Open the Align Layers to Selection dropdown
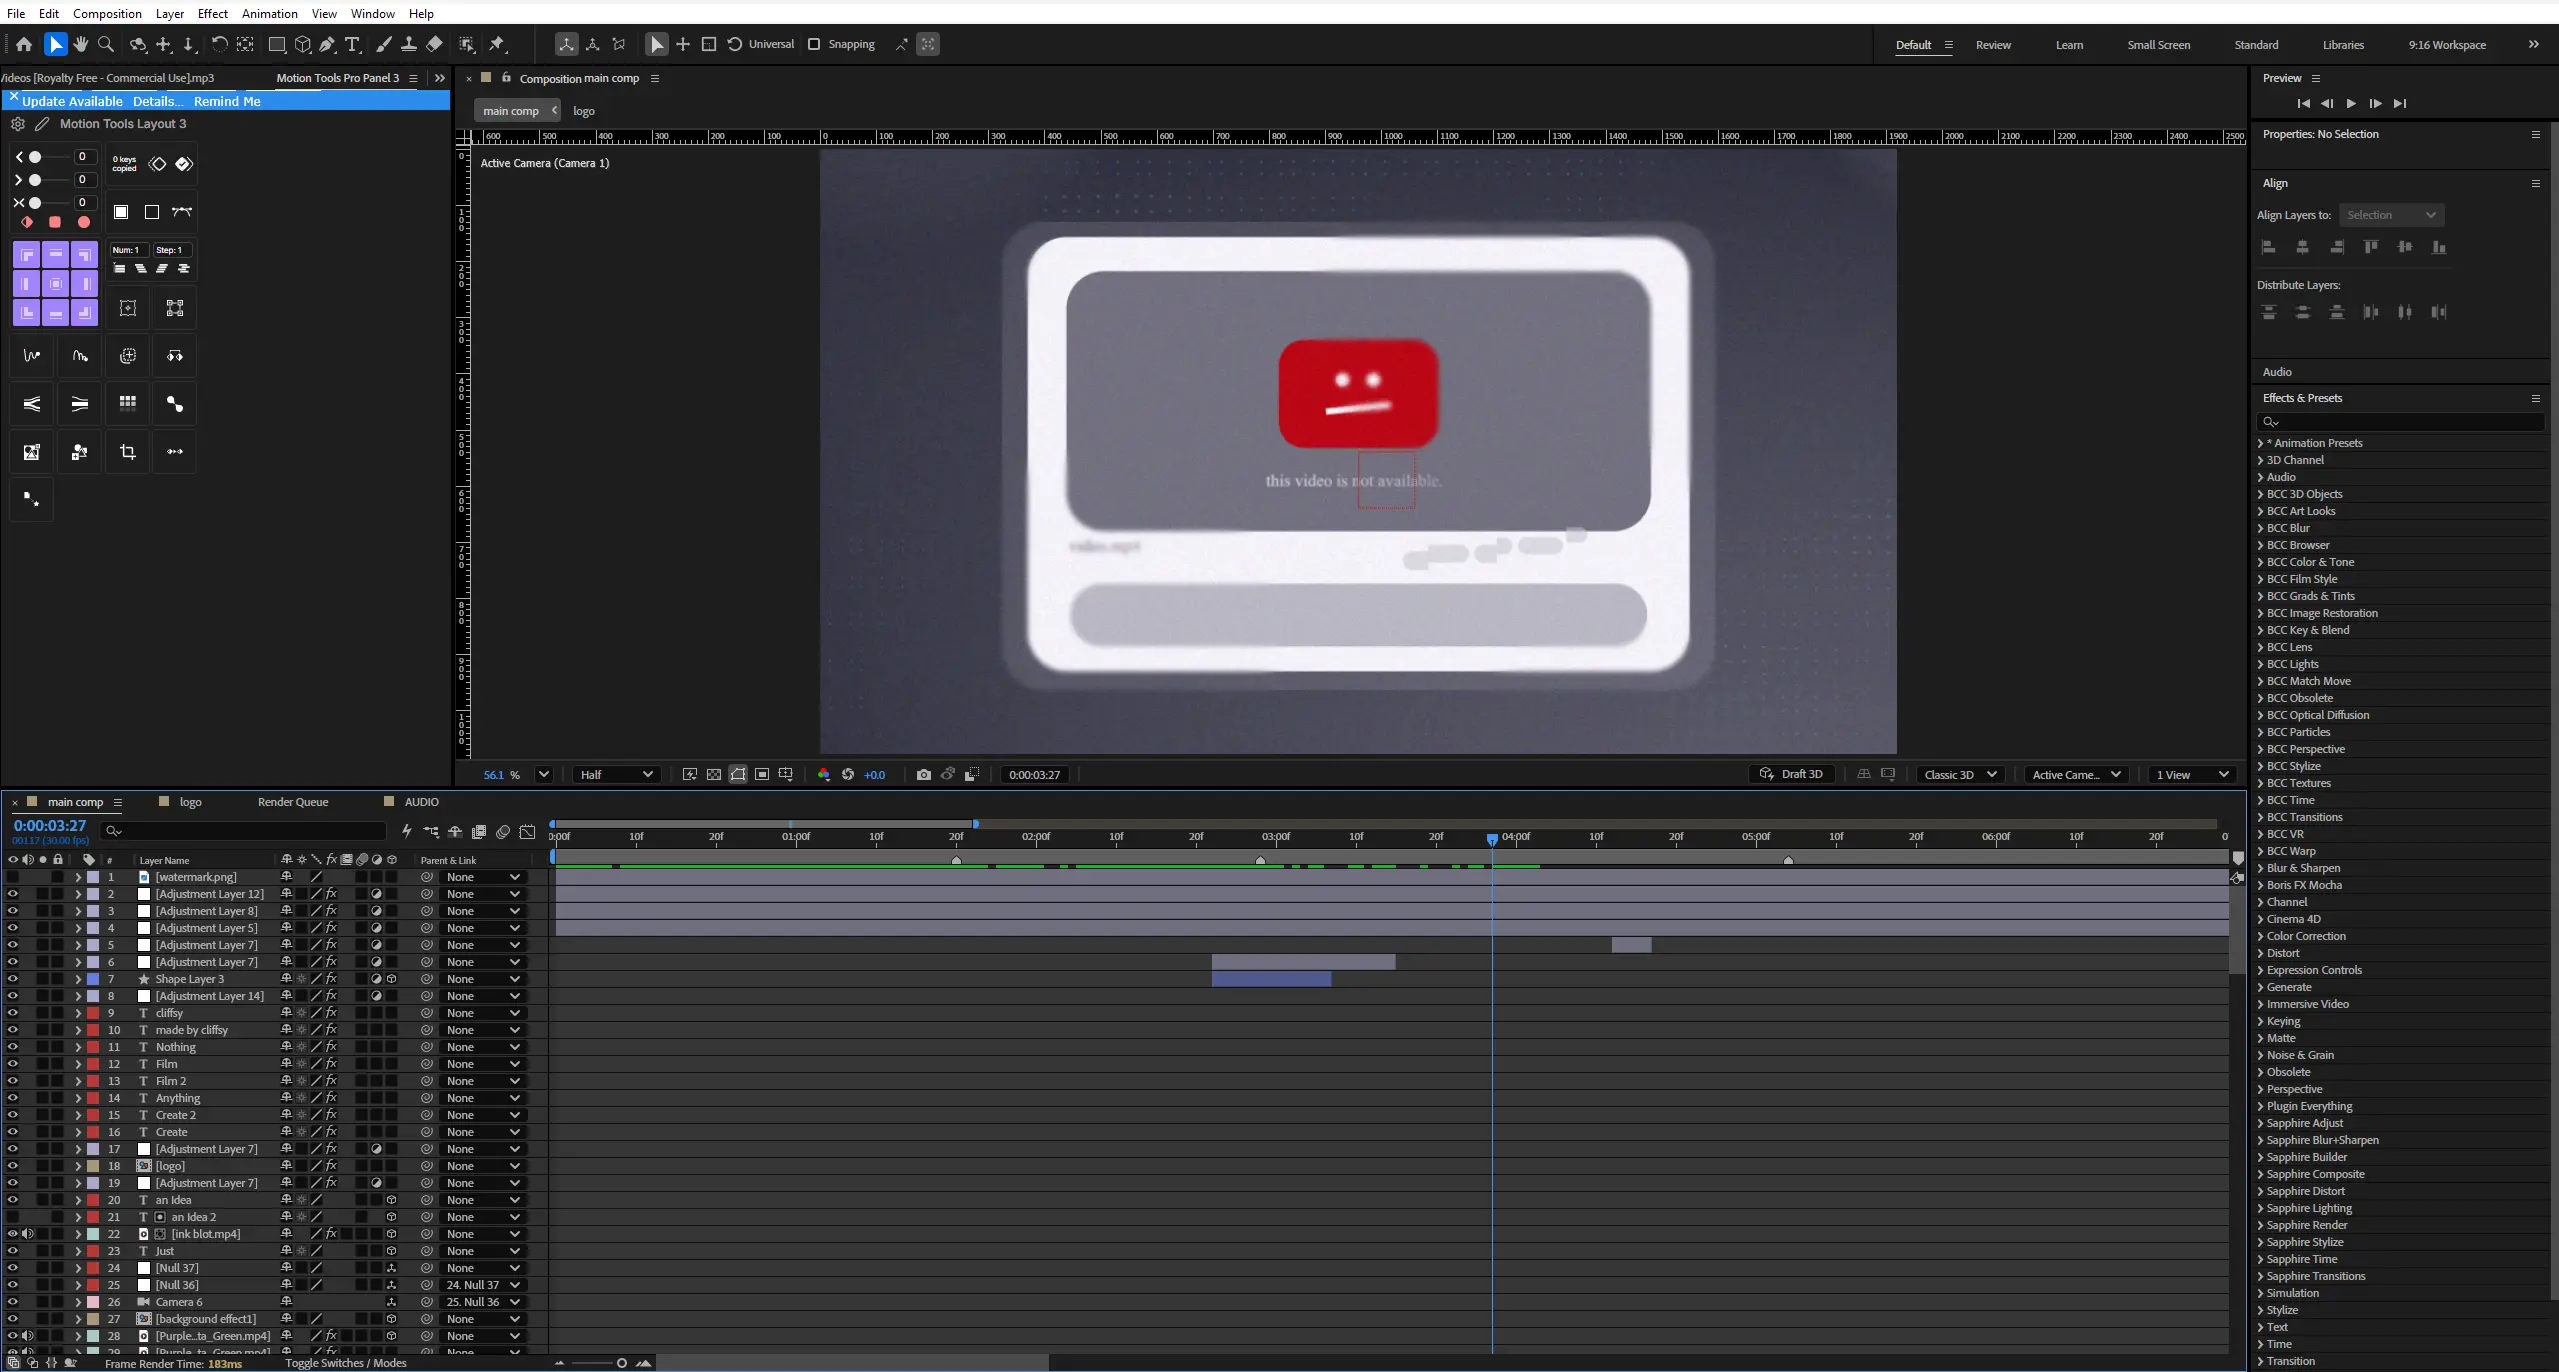The image size is (2559, 1372). 2391,215
